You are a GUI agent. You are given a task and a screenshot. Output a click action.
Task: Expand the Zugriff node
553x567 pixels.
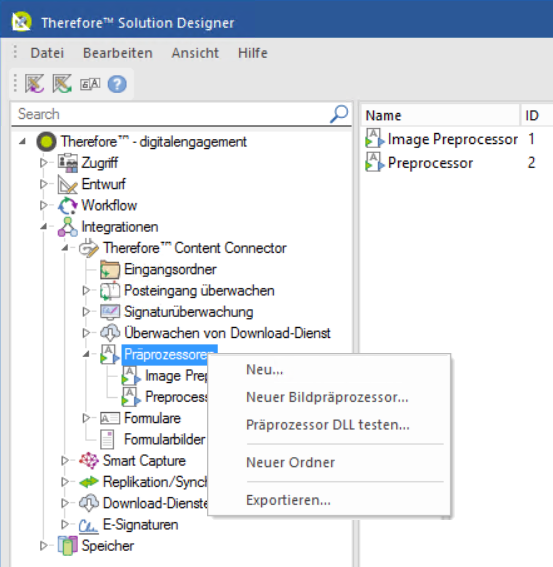click(x=43, y=163)
